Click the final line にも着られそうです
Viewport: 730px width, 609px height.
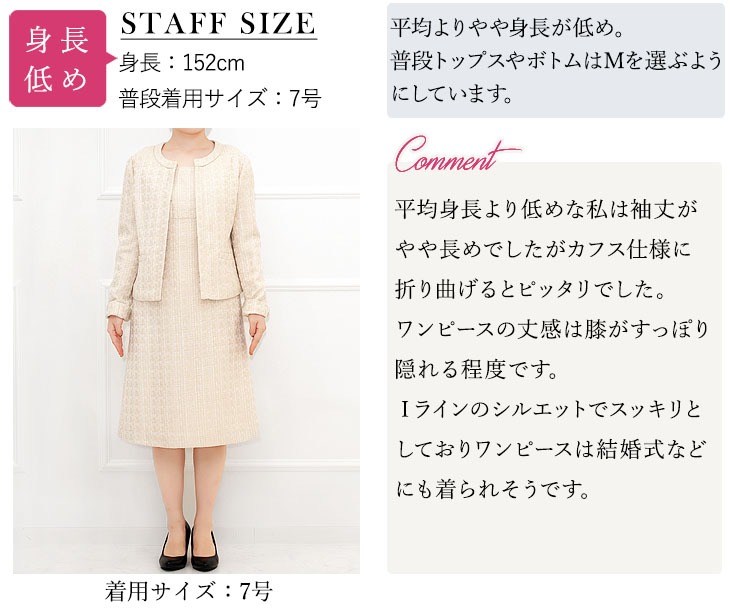[494, 490]
